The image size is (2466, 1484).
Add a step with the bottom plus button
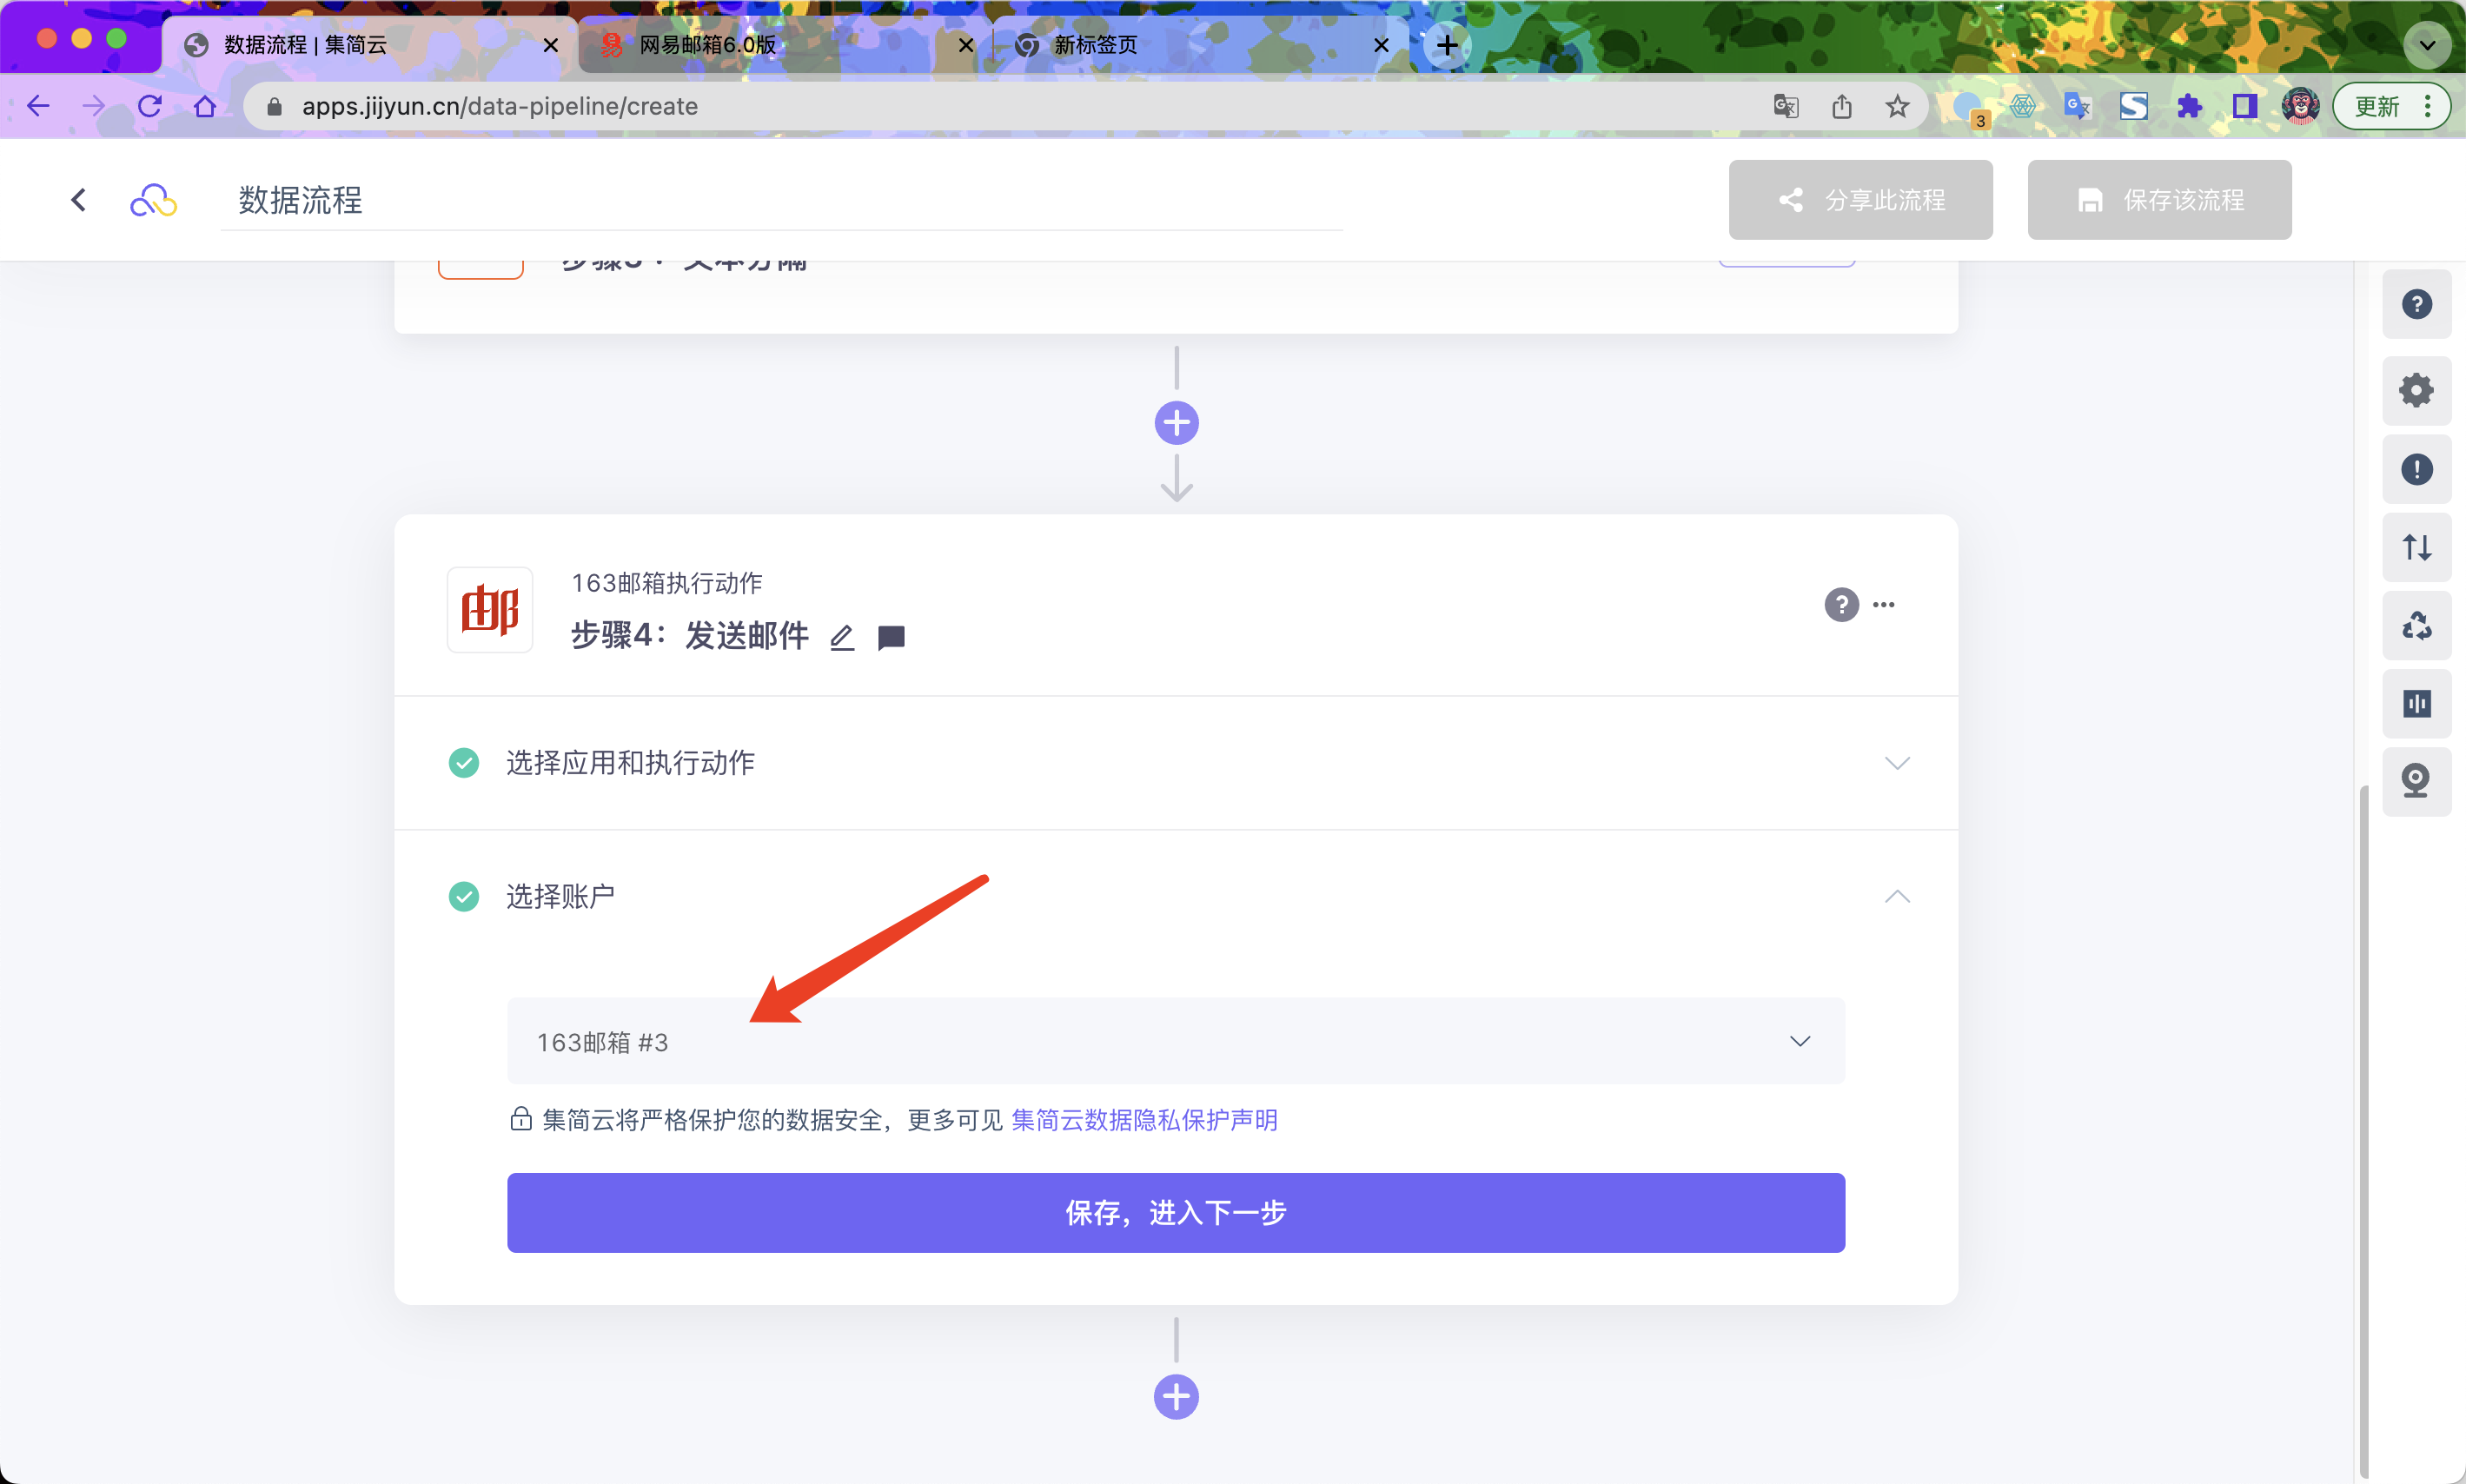(x=1176, y=1397)
